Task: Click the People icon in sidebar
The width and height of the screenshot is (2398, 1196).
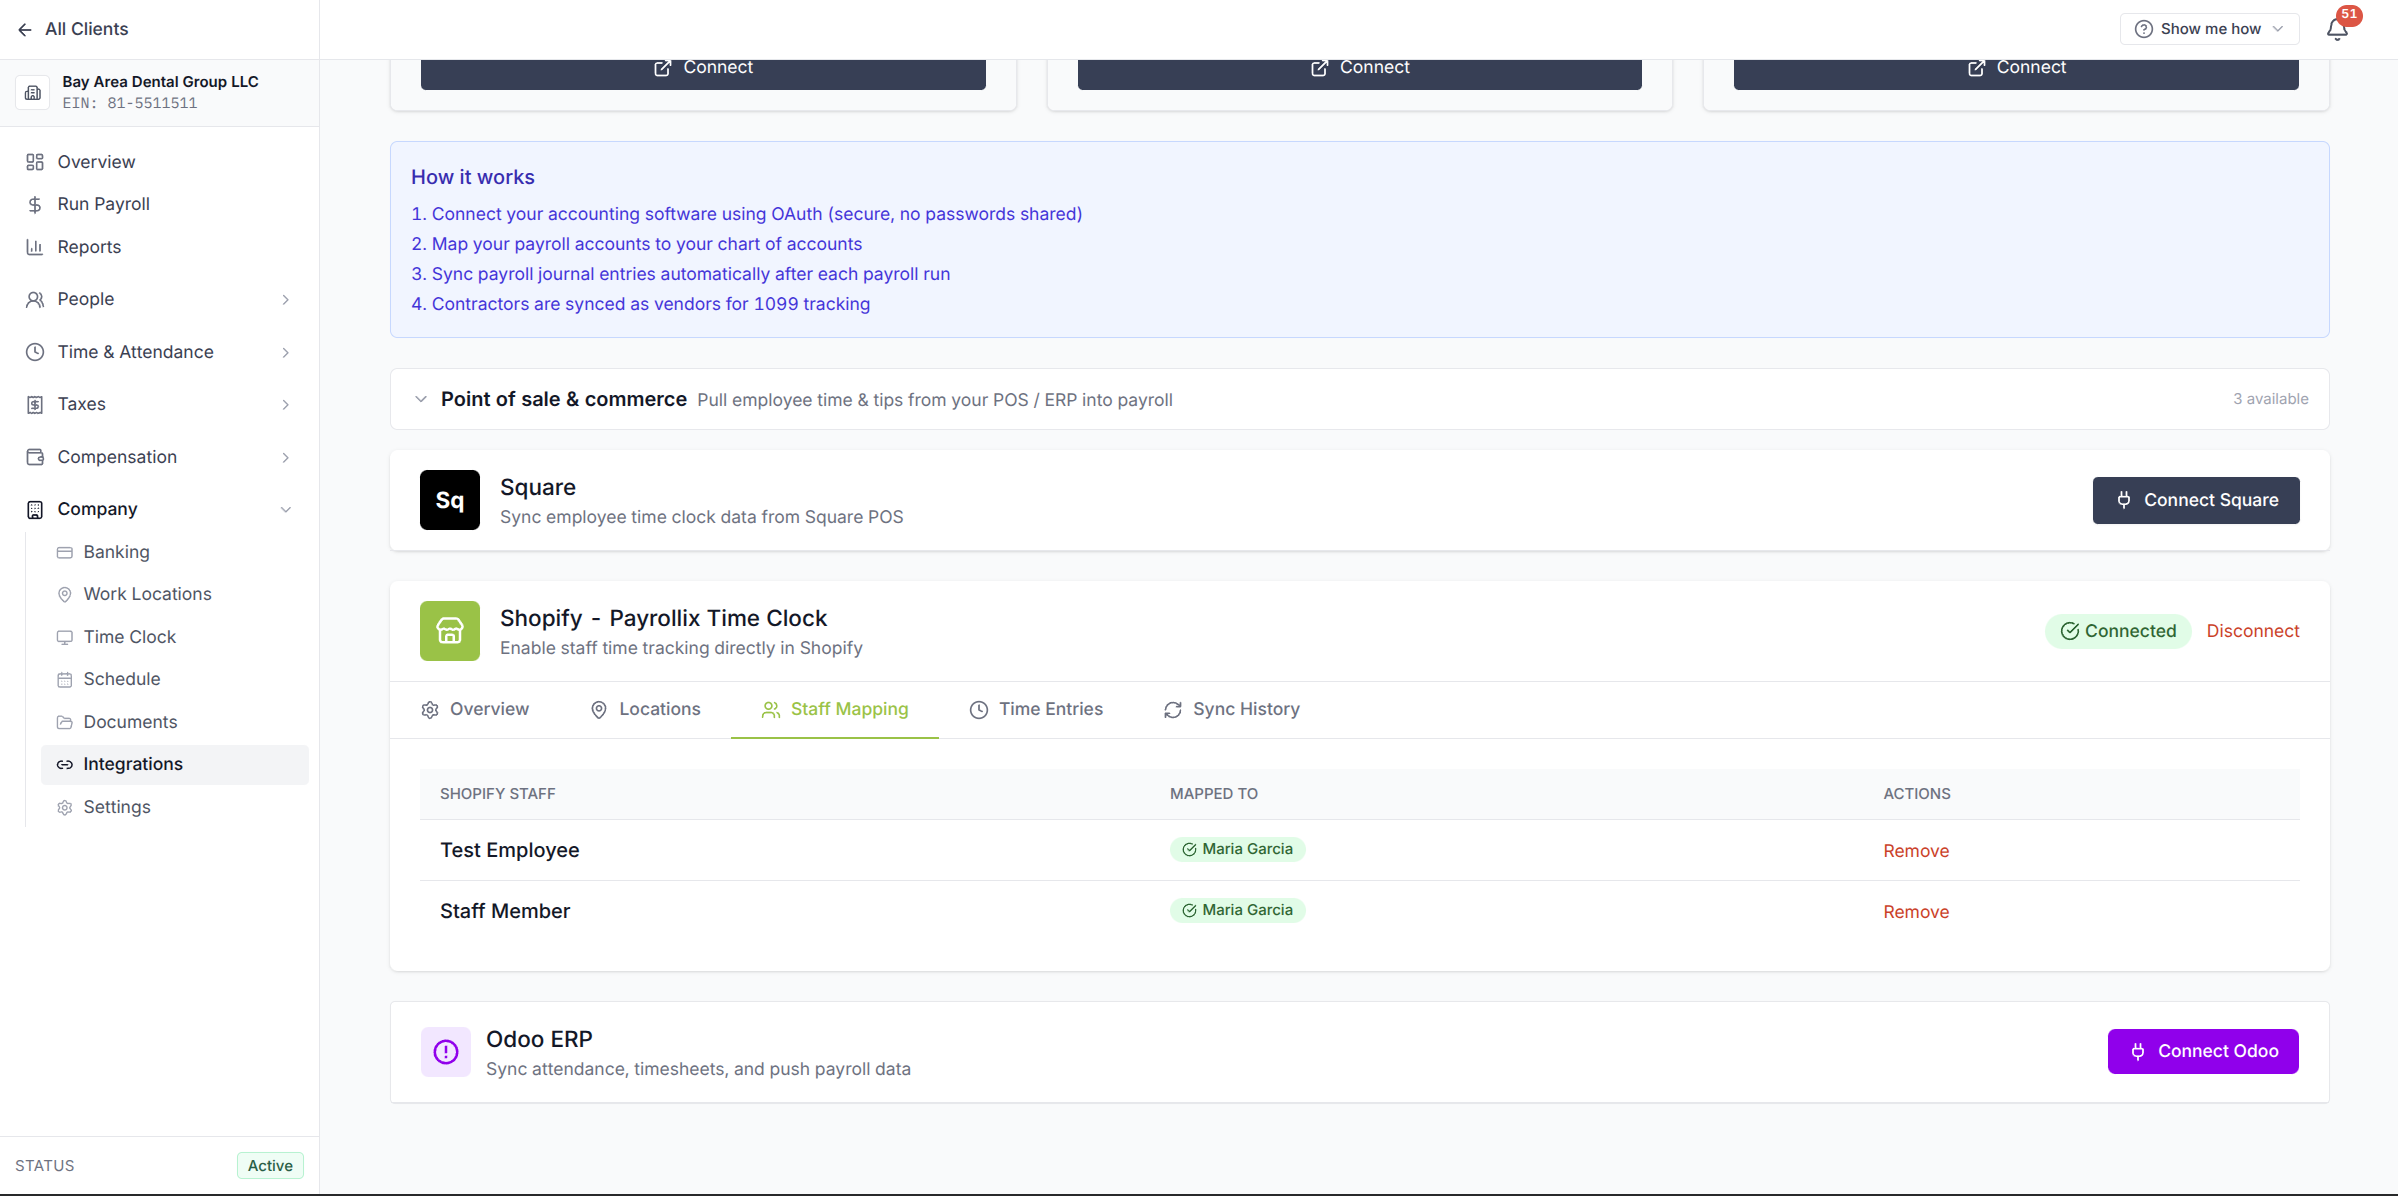Action: click(35, 299)
